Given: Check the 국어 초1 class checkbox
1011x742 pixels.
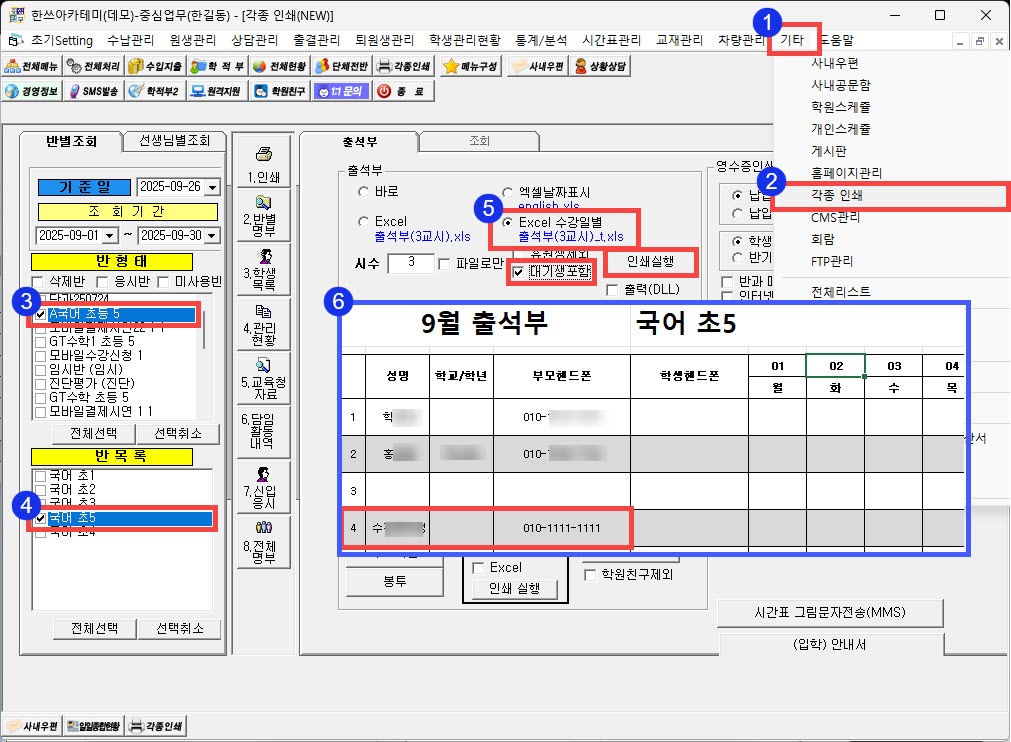Looking at the screenshot, I should (x=40, y=475).
